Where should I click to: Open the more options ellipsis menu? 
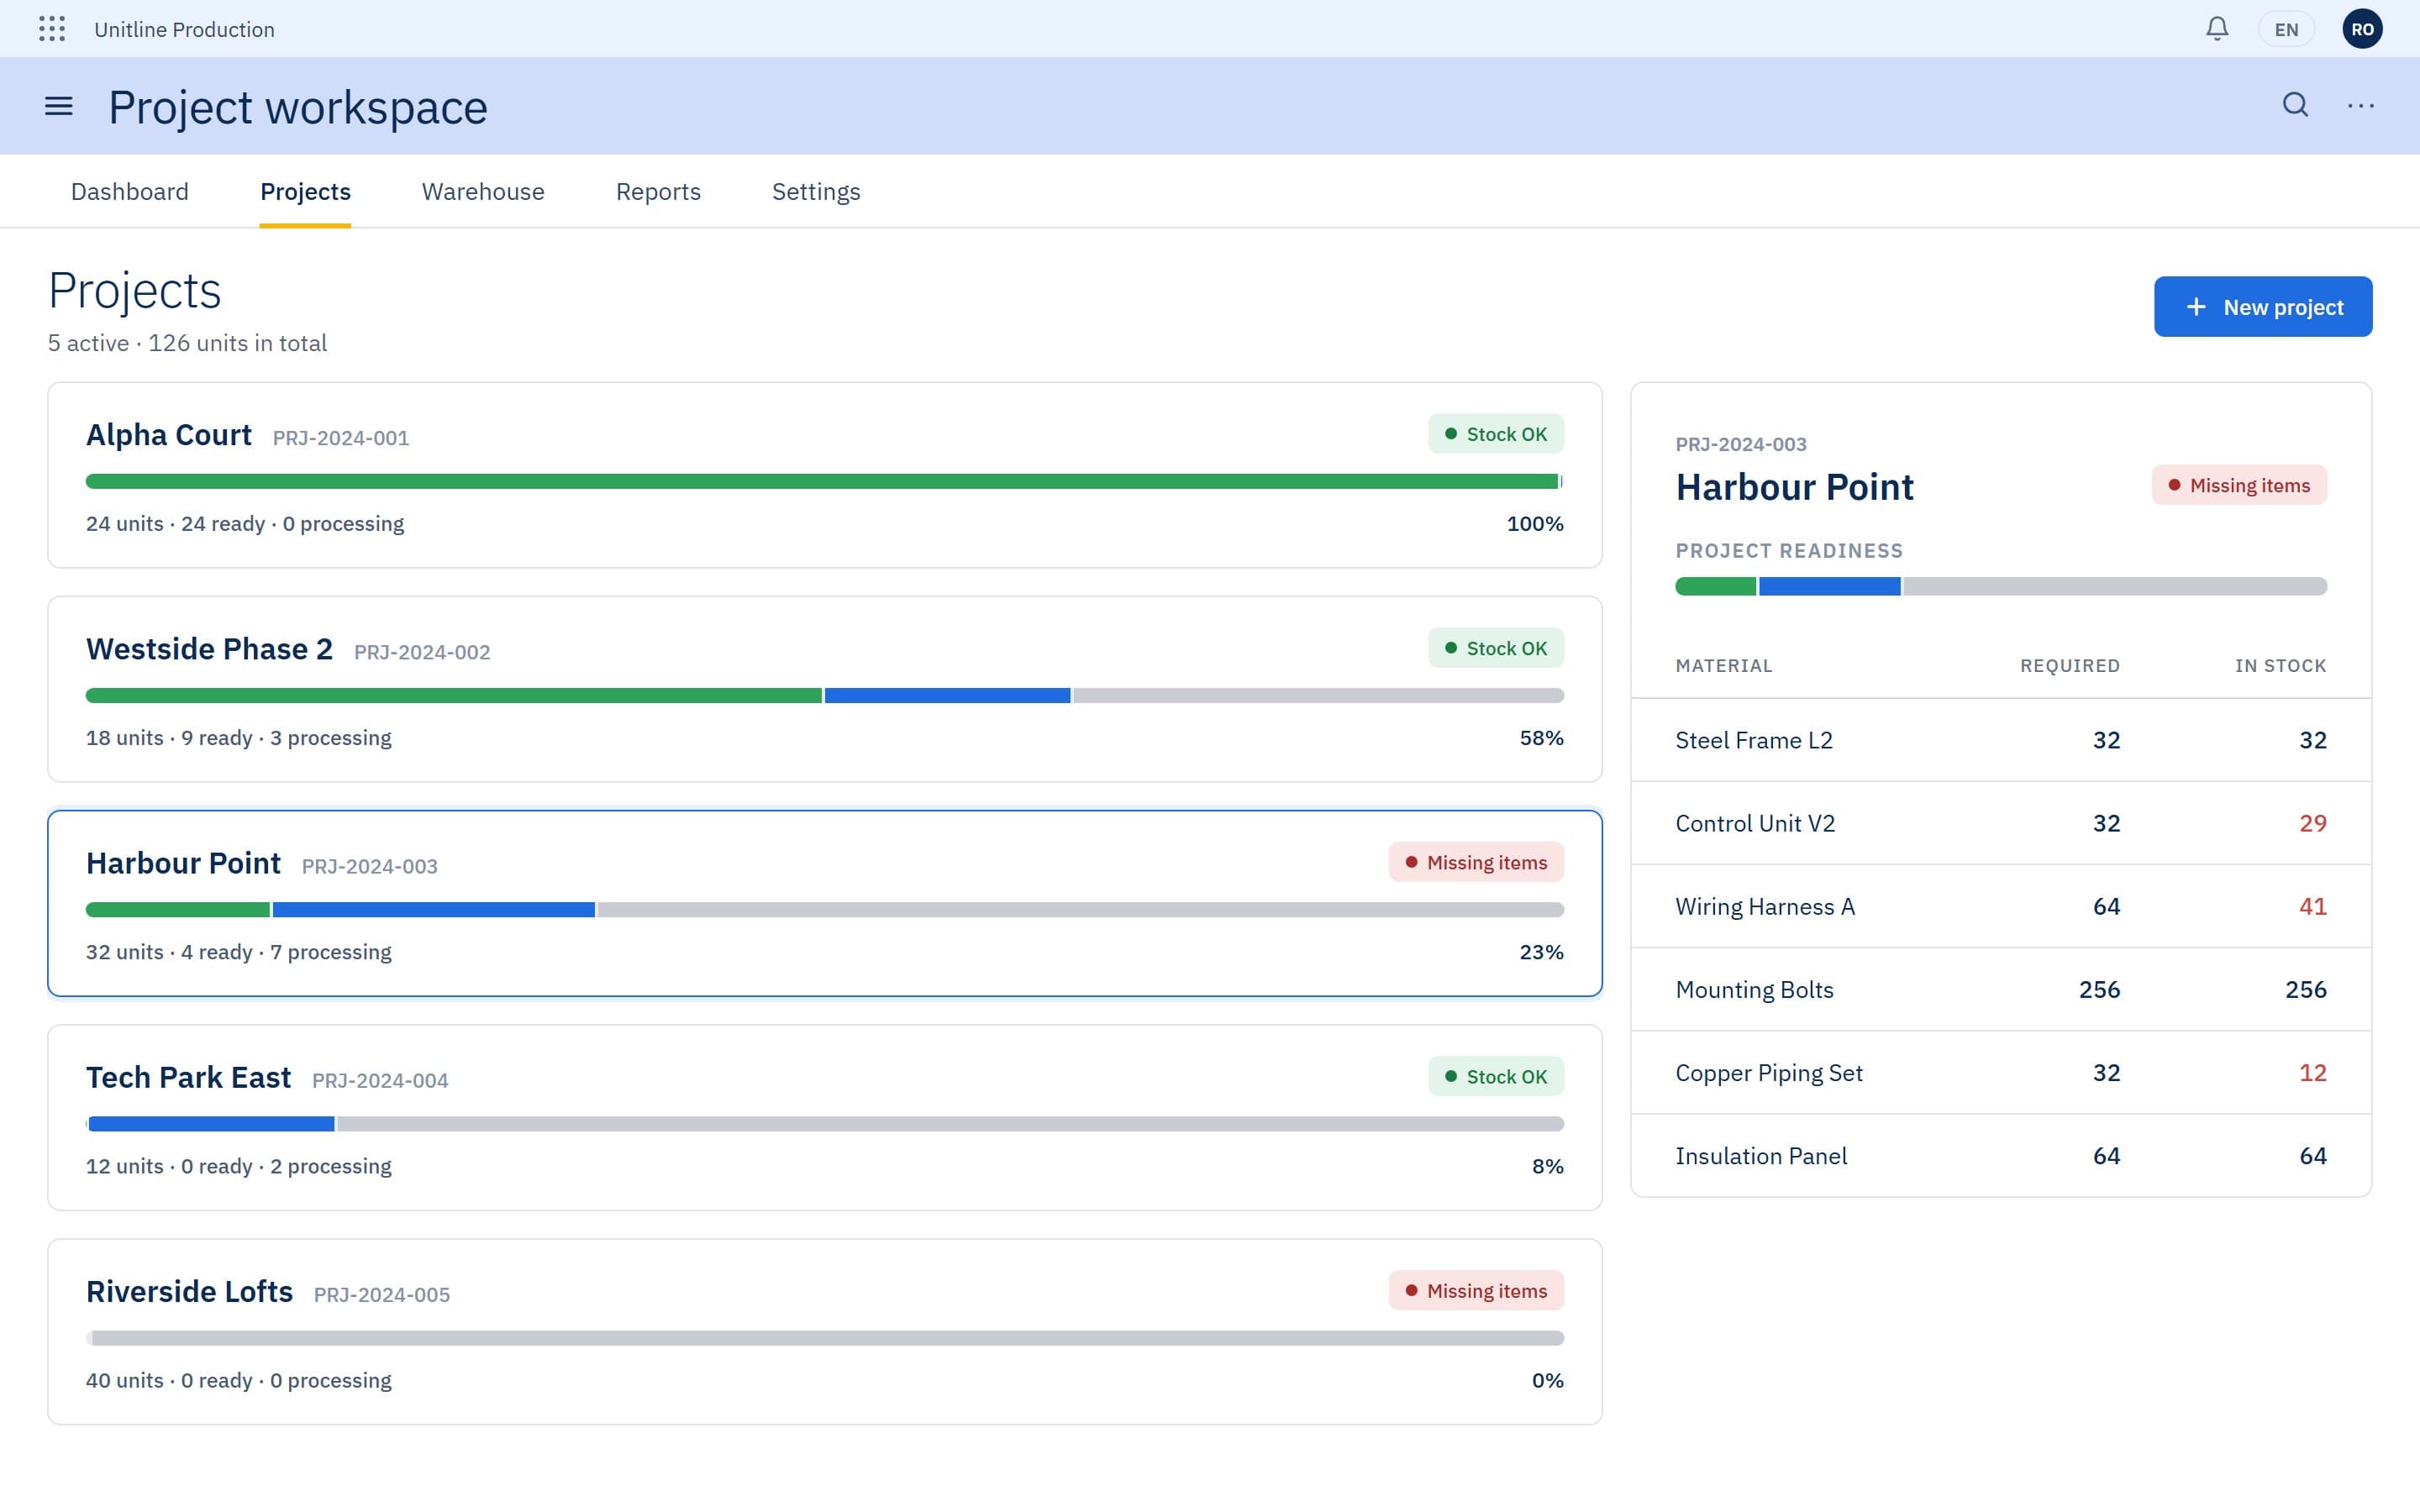tap(2361, 105)
